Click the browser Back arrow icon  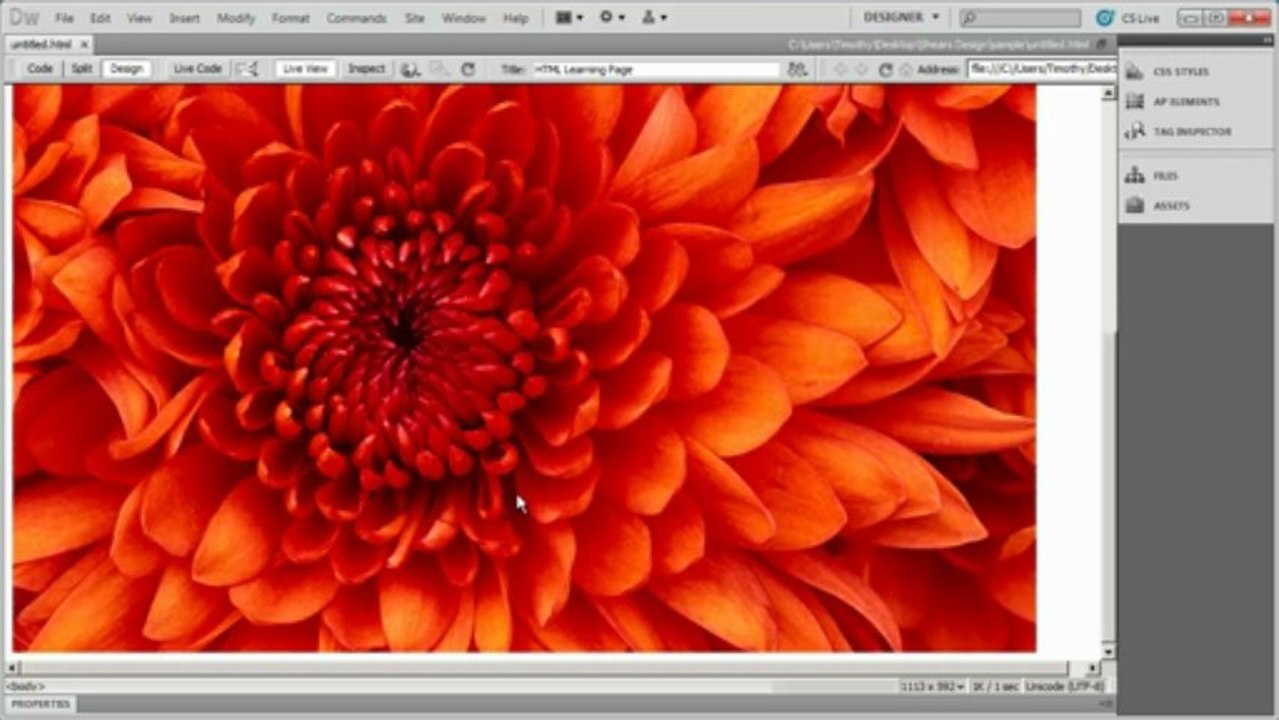(840, 69)
